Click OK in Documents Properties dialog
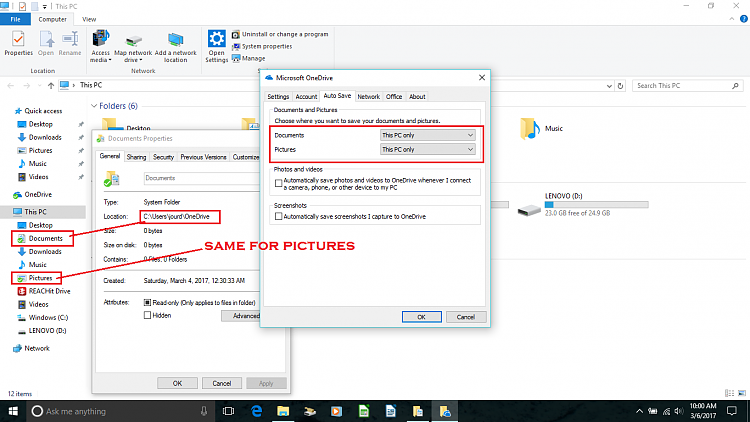Image resolution: width=750 pixels, height=422 pixels. (177, 383)
